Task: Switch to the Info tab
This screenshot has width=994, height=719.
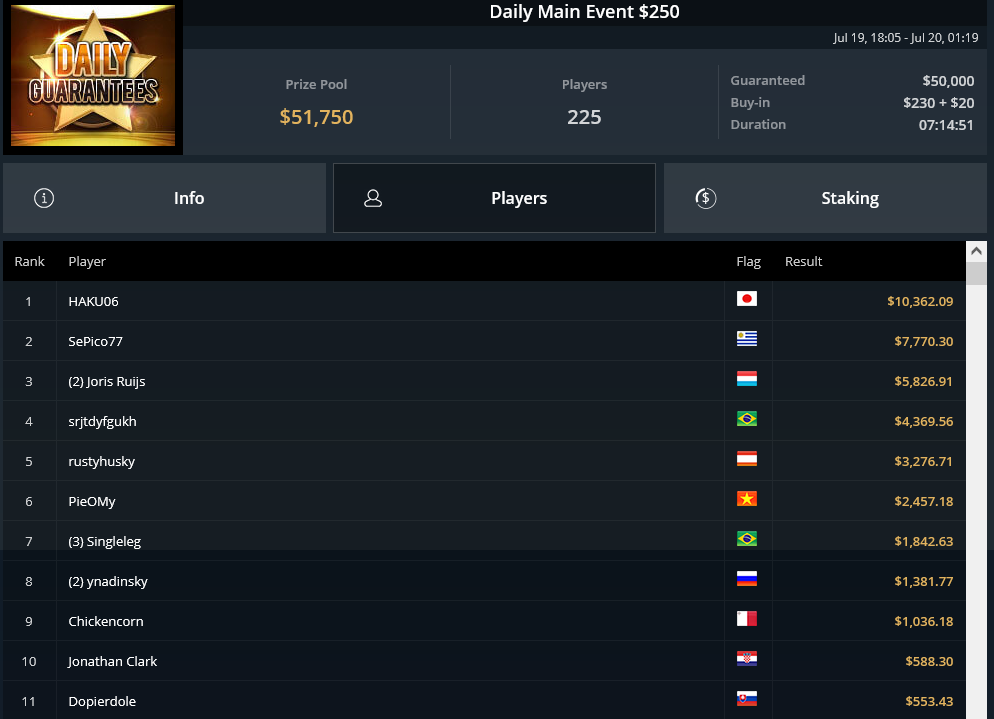Action: [x=164, y=198]
